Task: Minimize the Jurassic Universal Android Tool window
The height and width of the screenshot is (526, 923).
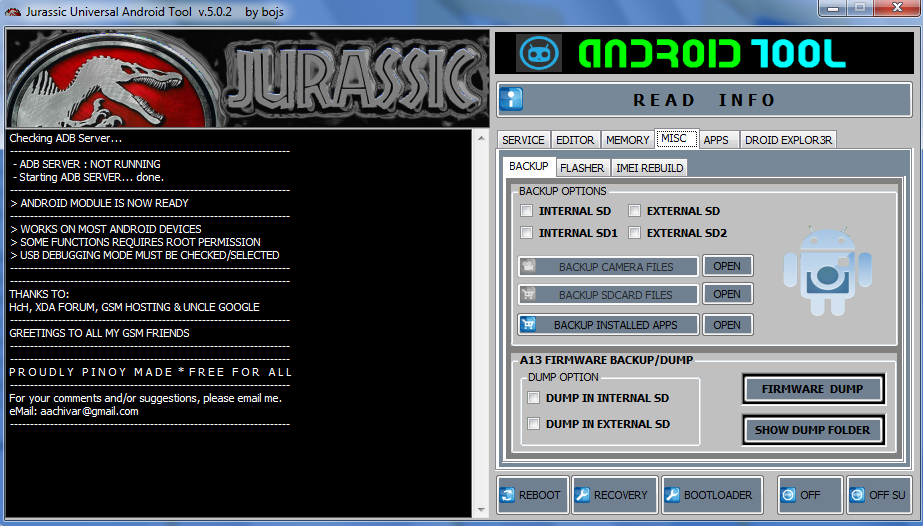Action: point(832,8)
